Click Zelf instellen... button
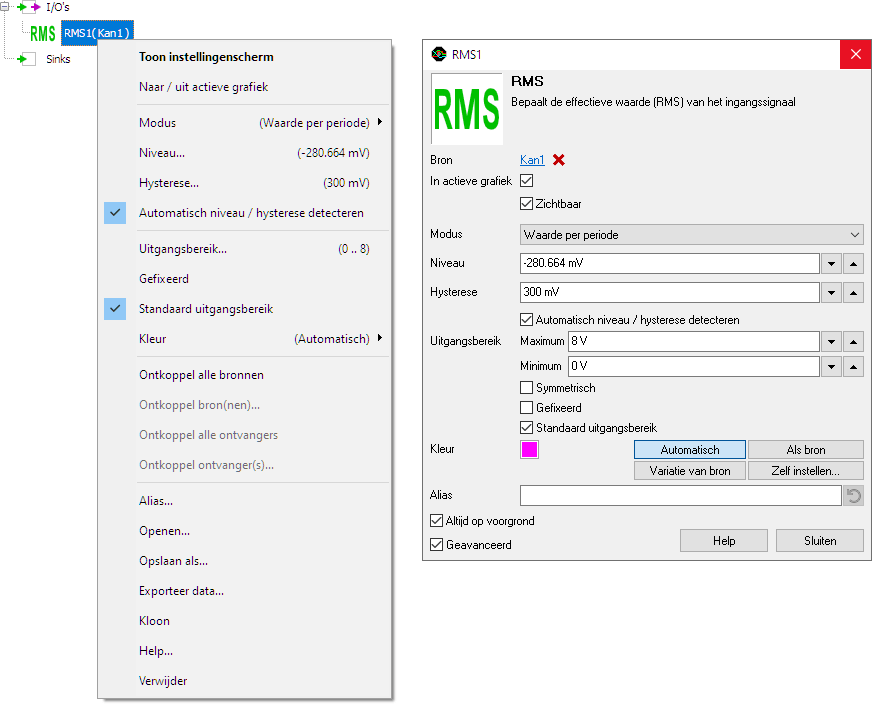Screen dimensions: 872x704 pyautogui.click(x=806, y=471)
